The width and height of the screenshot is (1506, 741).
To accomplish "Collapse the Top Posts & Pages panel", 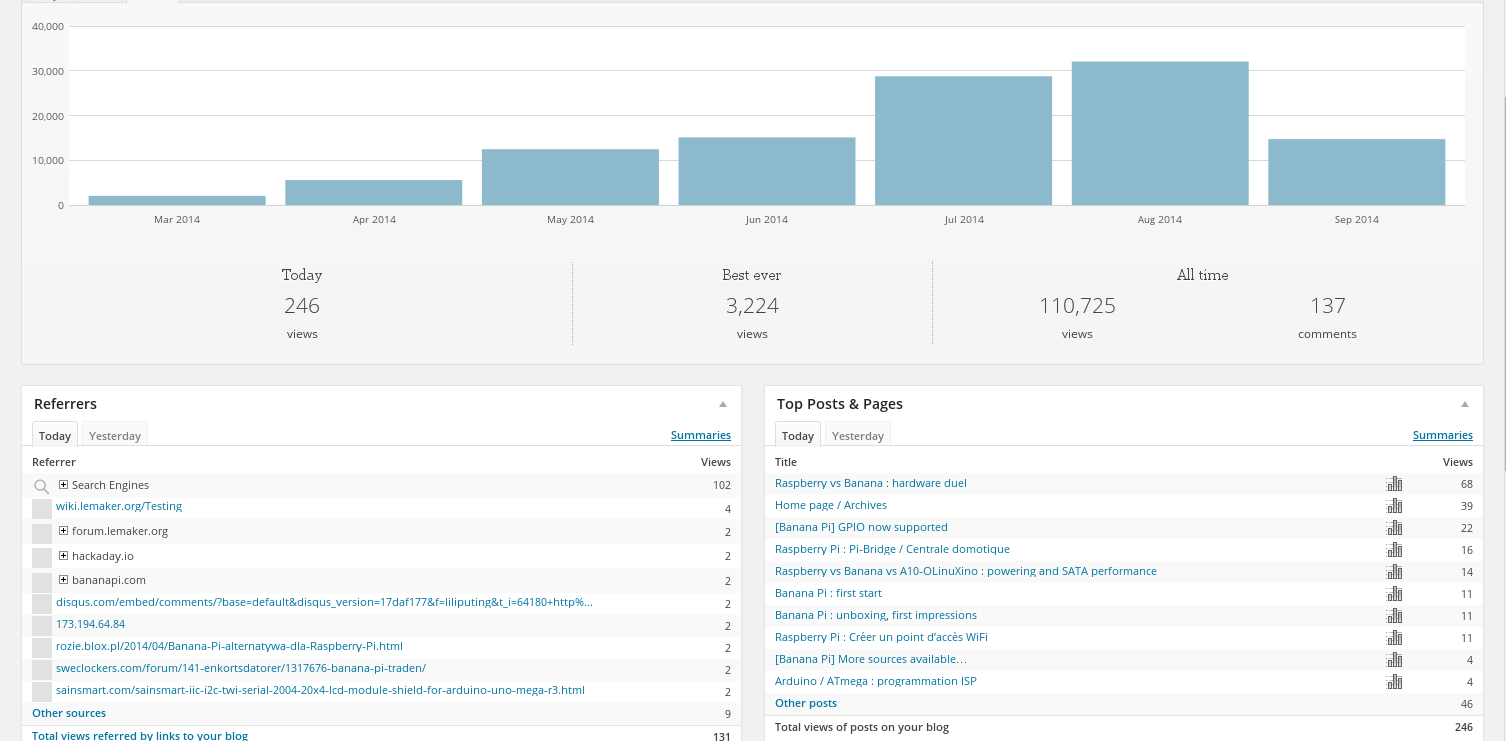I will [1464, 404].
